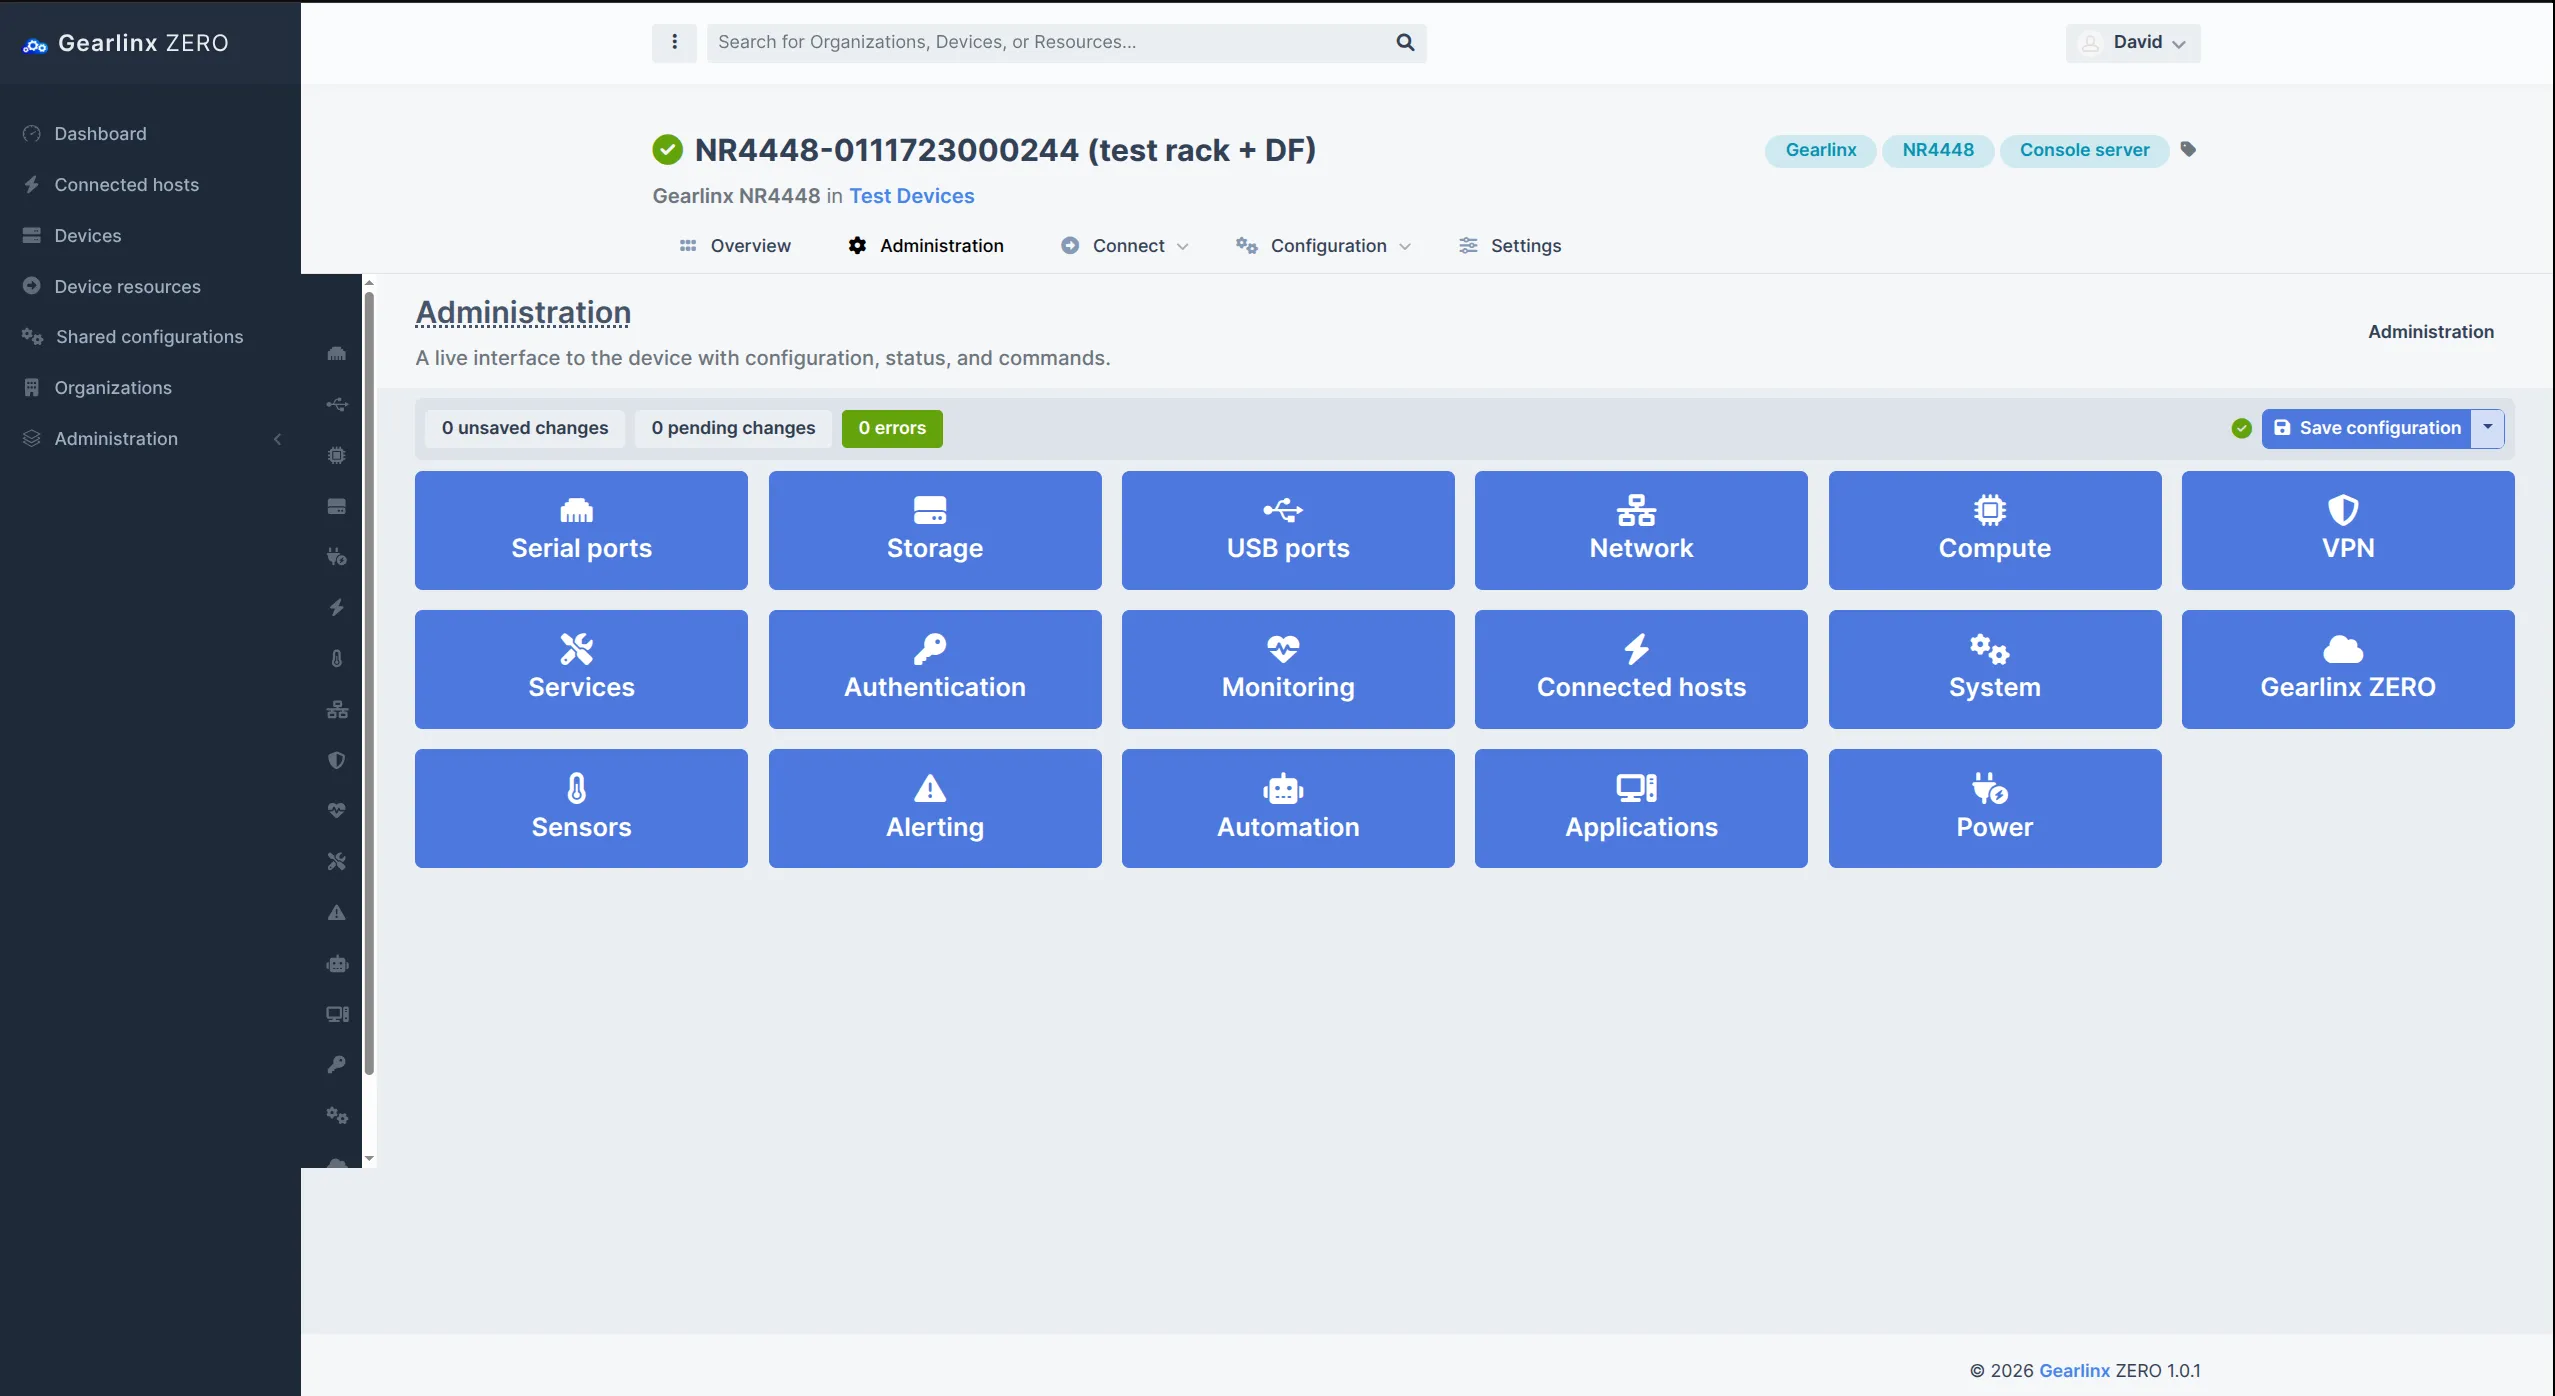The height and width of the screenshot is (1396, 2555).
Task: Switch to the Overview tab
Action: (x=736, y=246)
